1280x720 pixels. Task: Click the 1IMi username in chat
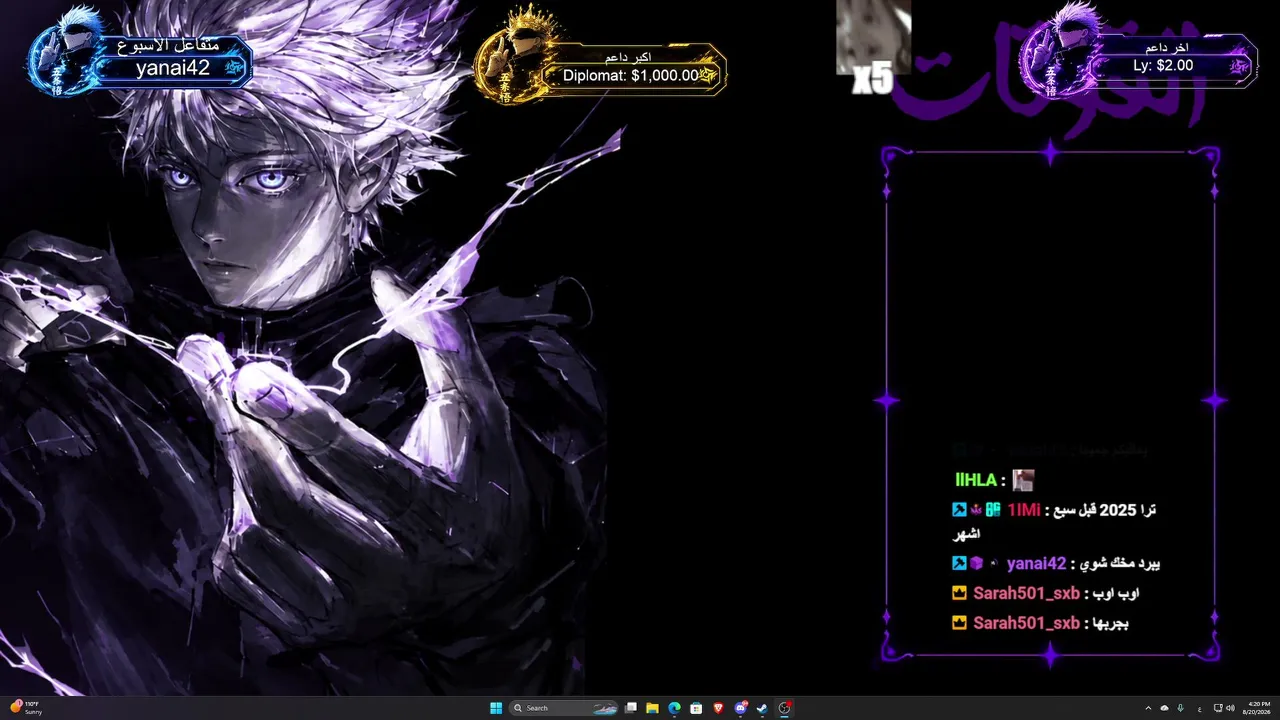(x=1024, y=510)
